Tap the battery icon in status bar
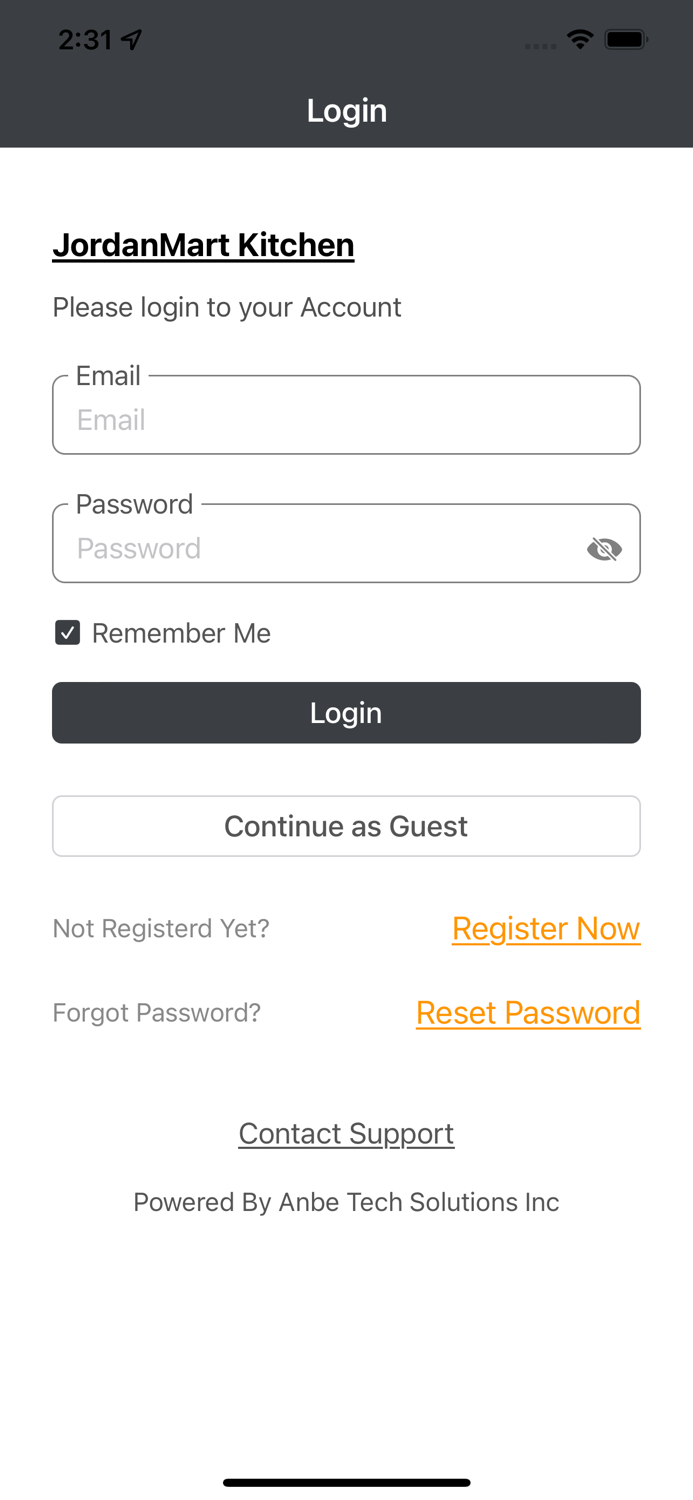Viewport: 693px width, 1500px height. [627, 40]
